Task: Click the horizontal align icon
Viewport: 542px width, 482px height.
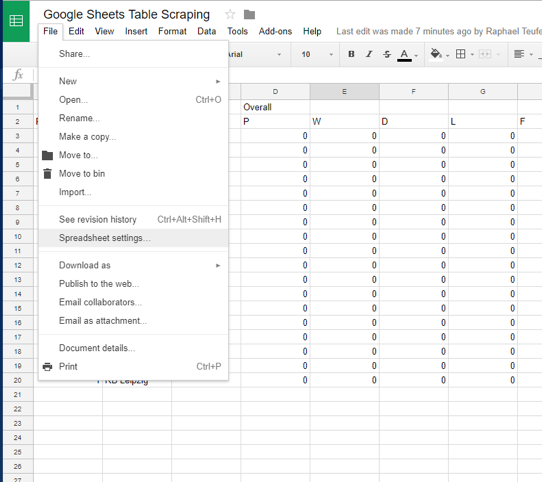Action: point(519,54)
